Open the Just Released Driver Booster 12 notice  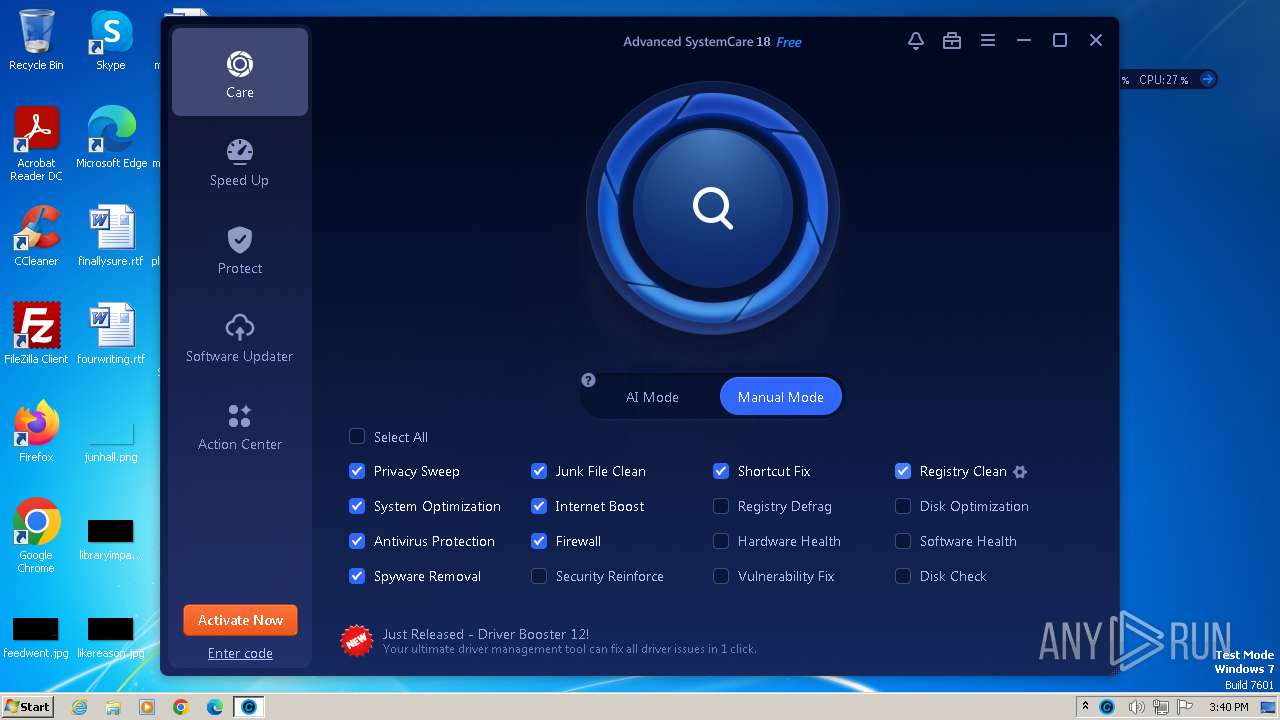(x=485, y=634)
